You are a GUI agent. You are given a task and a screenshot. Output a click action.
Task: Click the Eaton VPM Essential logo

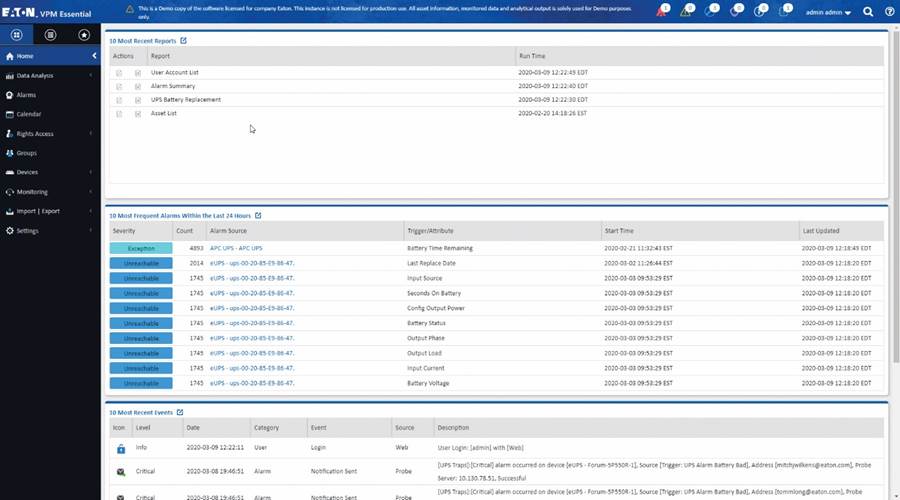coord(46,13)
